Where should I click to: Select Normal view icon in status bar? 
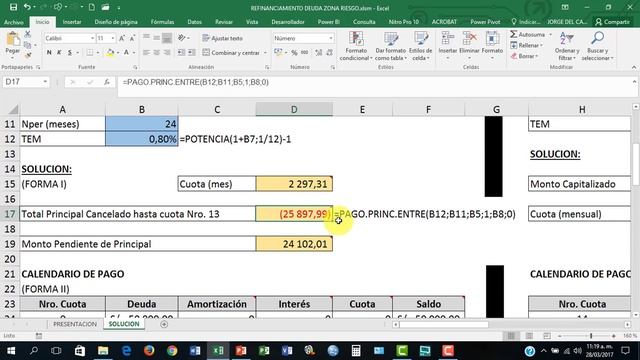pos(511,336)
